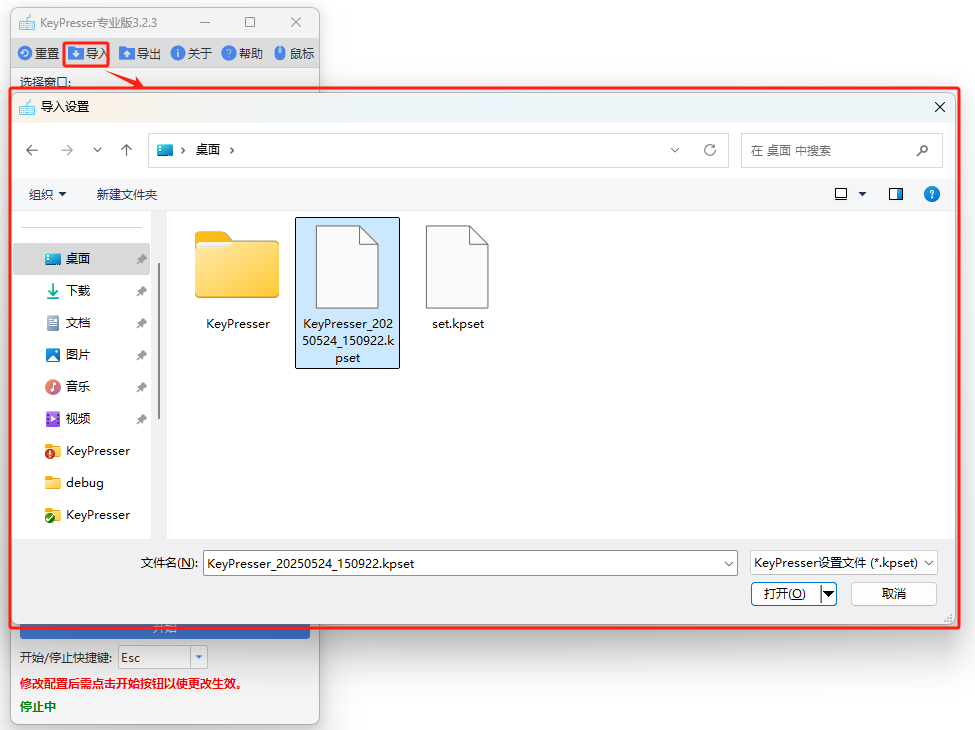Click 桌面 breadcrumb in the address bar
Screen dimensions: 975x730
point(208,150)
